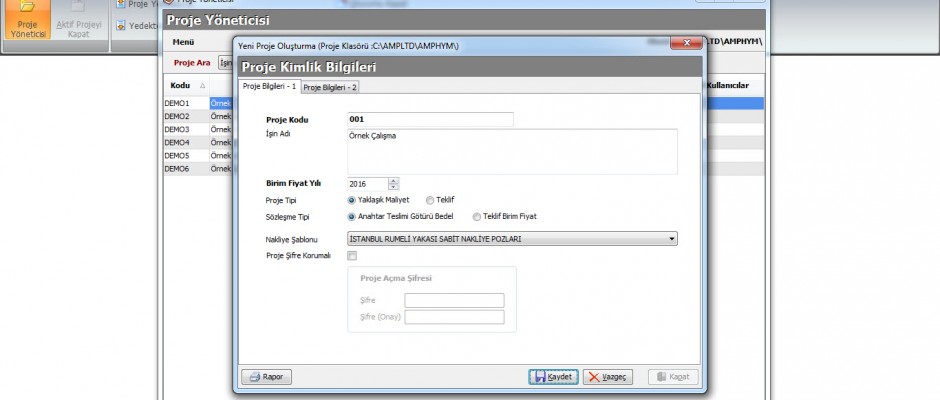Save the project with Kaydet
This screenshot has width=940, height=400.
[x=554, y=377]
